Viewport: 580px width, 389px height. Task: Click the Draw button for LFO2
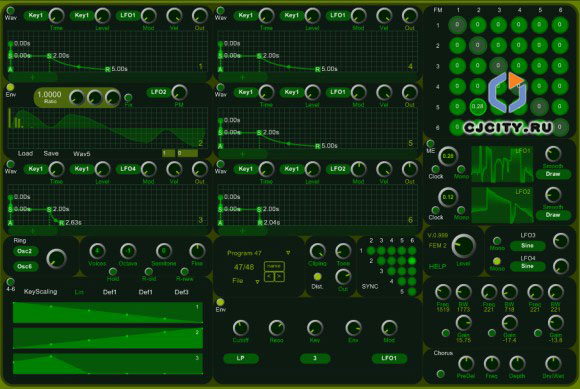[553, 215]
